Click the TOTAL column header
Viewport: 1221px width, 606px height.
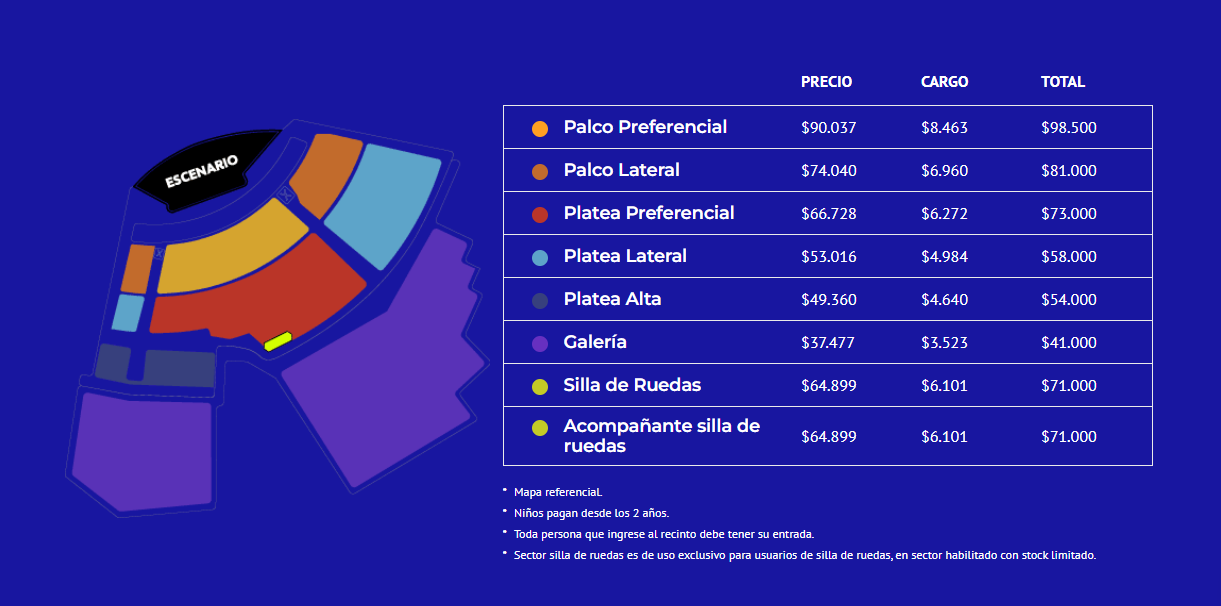coord(1062,82)
